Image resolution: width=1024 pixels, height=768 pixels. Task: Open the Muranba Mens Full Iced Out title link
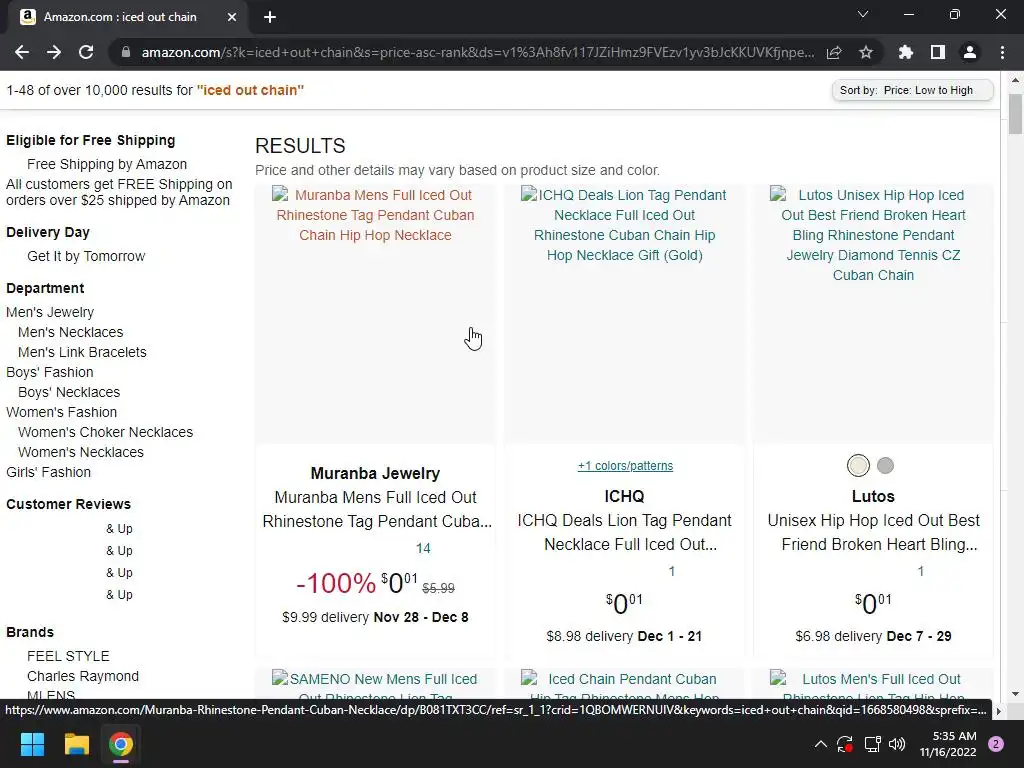376,509
